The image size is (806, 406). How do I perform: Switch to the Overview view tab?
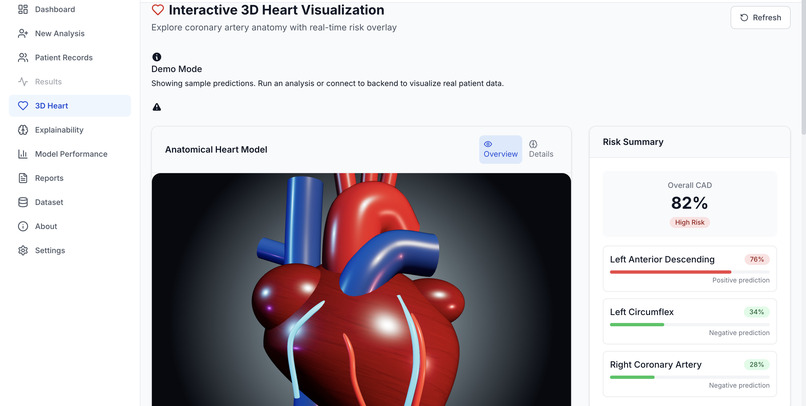coord(501,150)
